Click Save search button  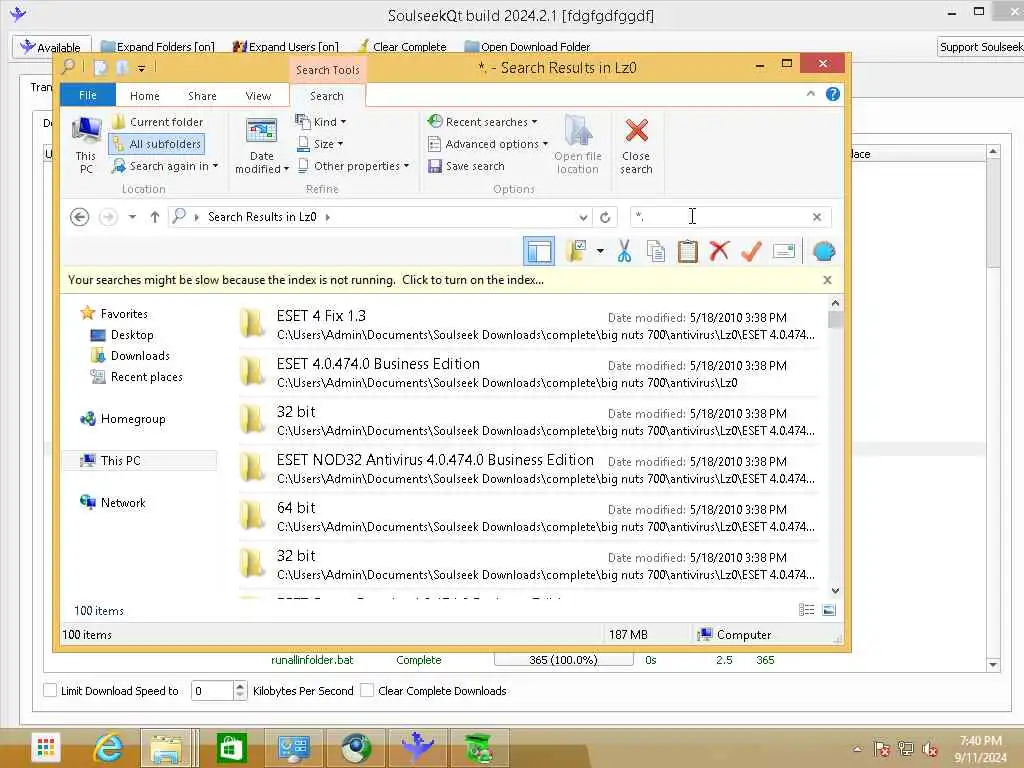coord(466,167)
